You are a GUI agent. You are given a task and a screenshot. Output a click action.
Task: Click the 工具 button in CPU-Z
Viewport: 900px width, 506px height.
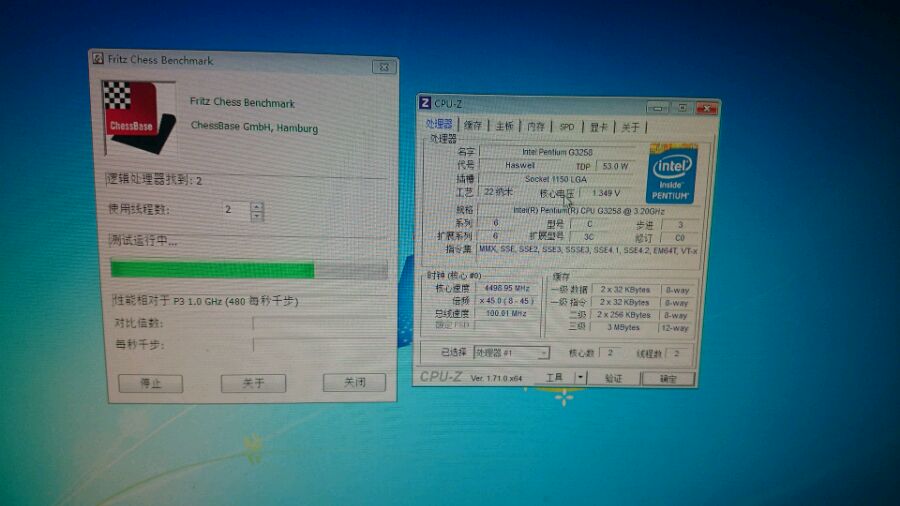point(555,377)
